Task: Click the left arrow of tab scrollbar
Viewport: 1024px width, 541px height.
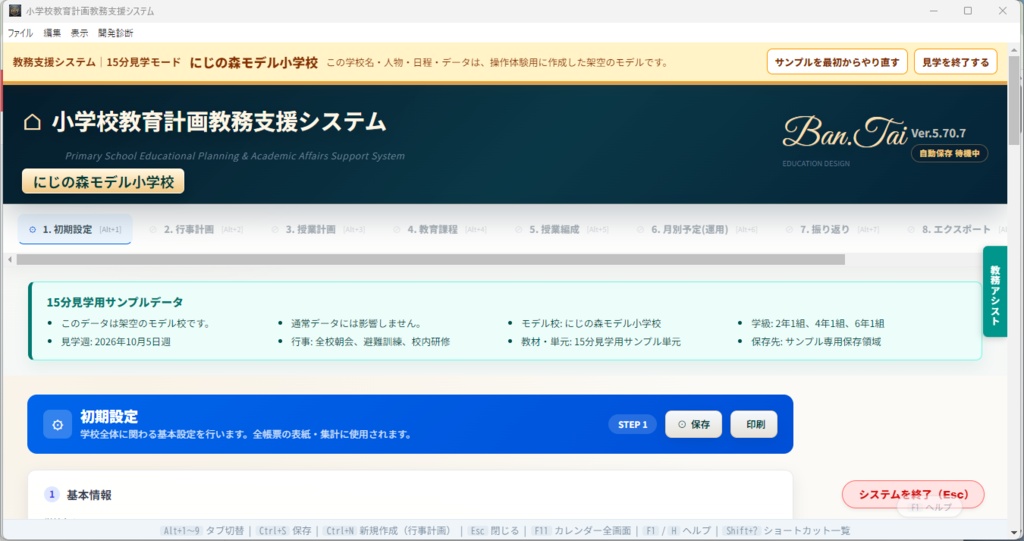Action: click(10, 260)
